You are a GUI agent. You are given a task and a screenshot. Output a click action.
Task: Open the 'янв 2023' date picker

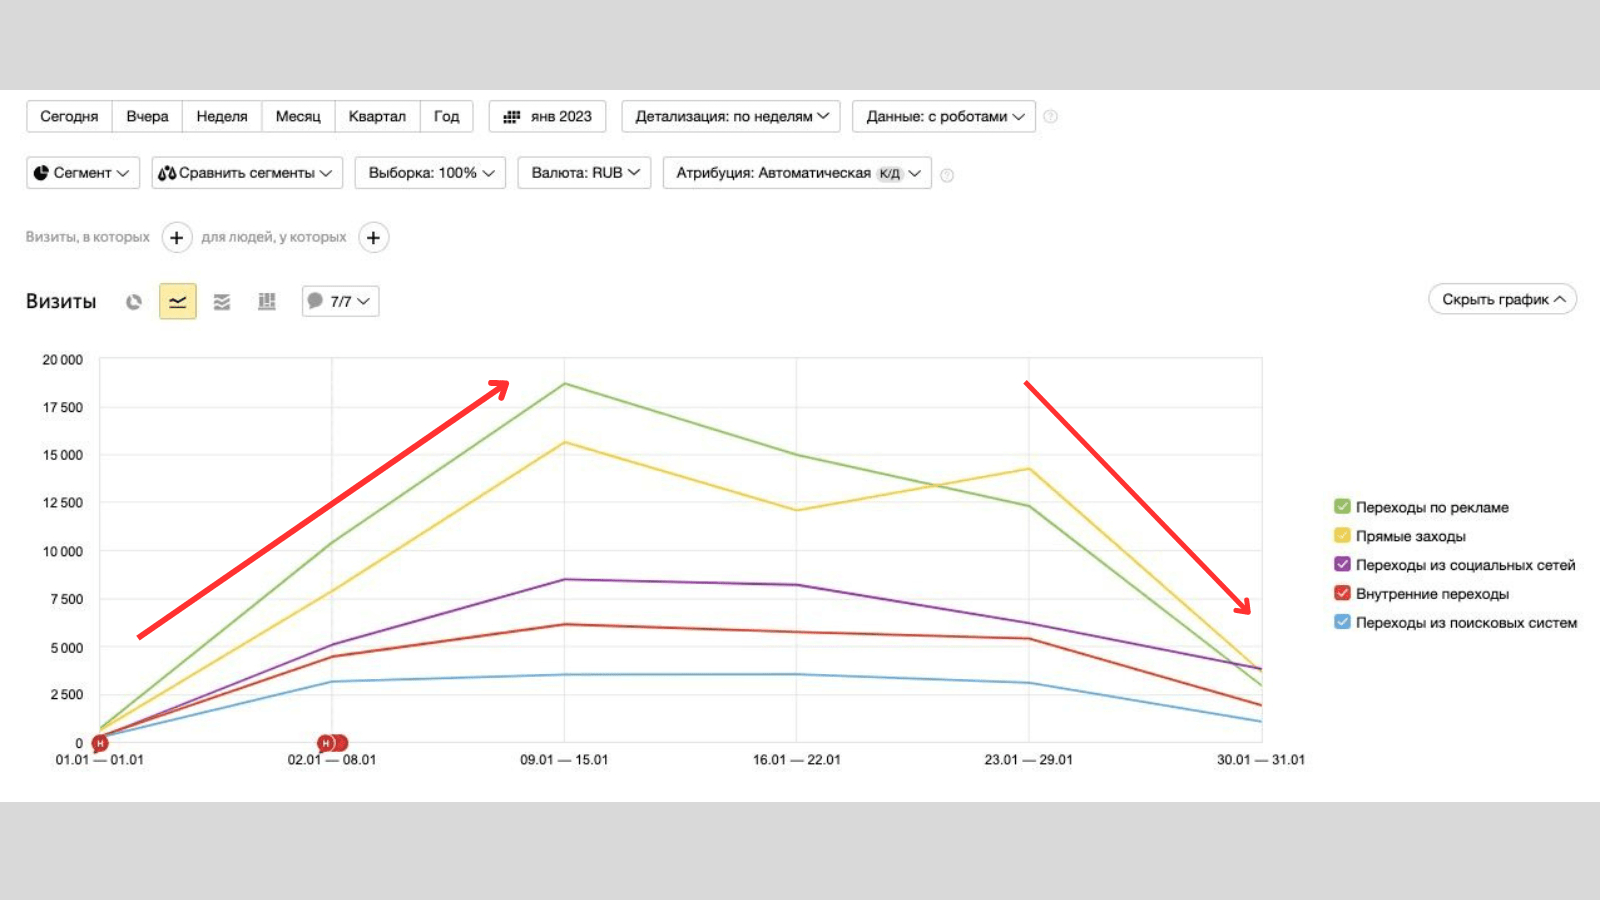click(x=548, y=116)
